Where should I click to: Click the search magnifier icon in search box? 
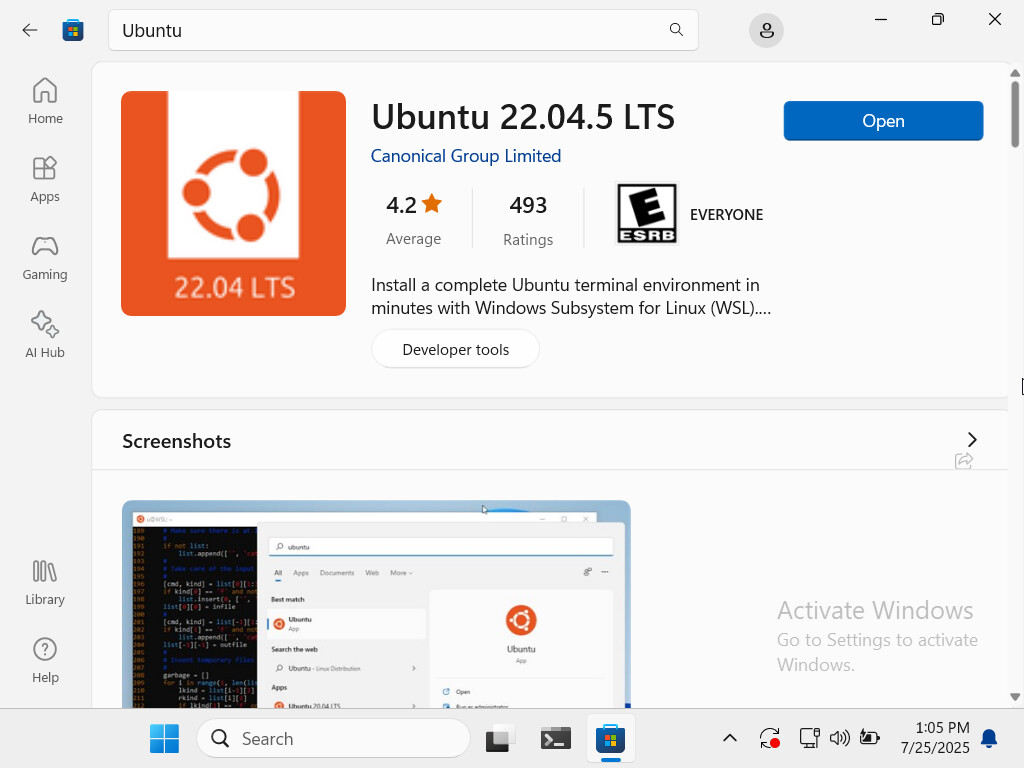(x=676, y=29)
